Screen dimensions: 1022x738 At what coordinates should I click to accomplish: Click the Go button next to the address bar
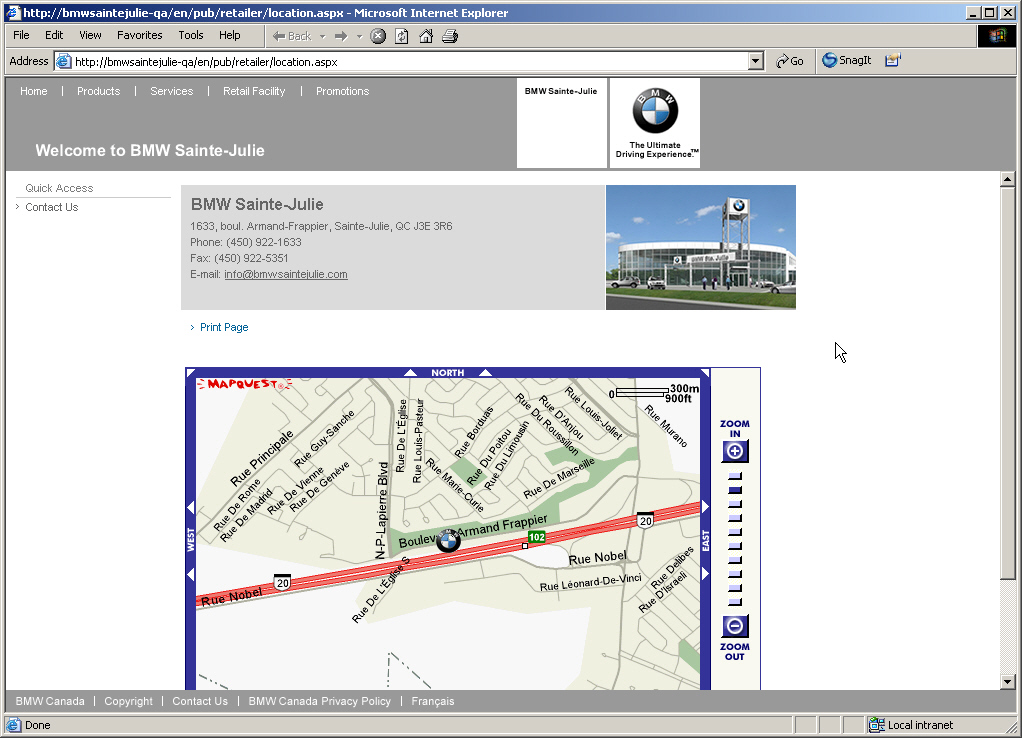[789, 61]
